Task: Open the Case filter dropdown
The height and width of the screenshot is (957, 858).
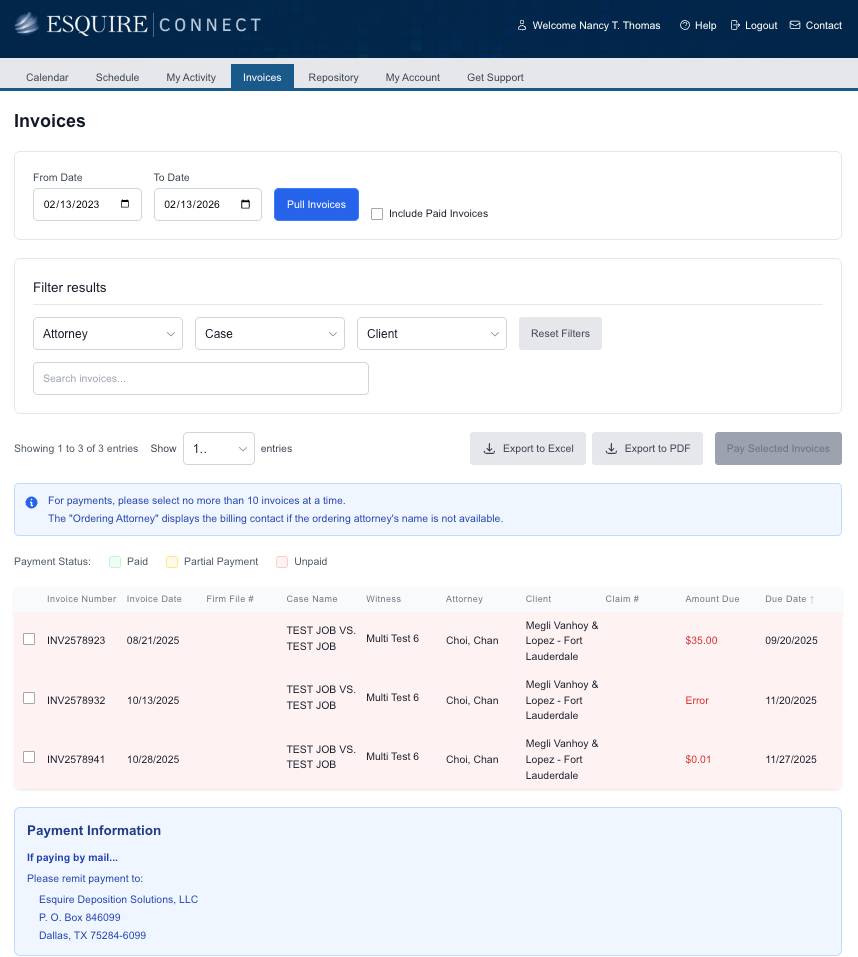Action: point(270,333)
